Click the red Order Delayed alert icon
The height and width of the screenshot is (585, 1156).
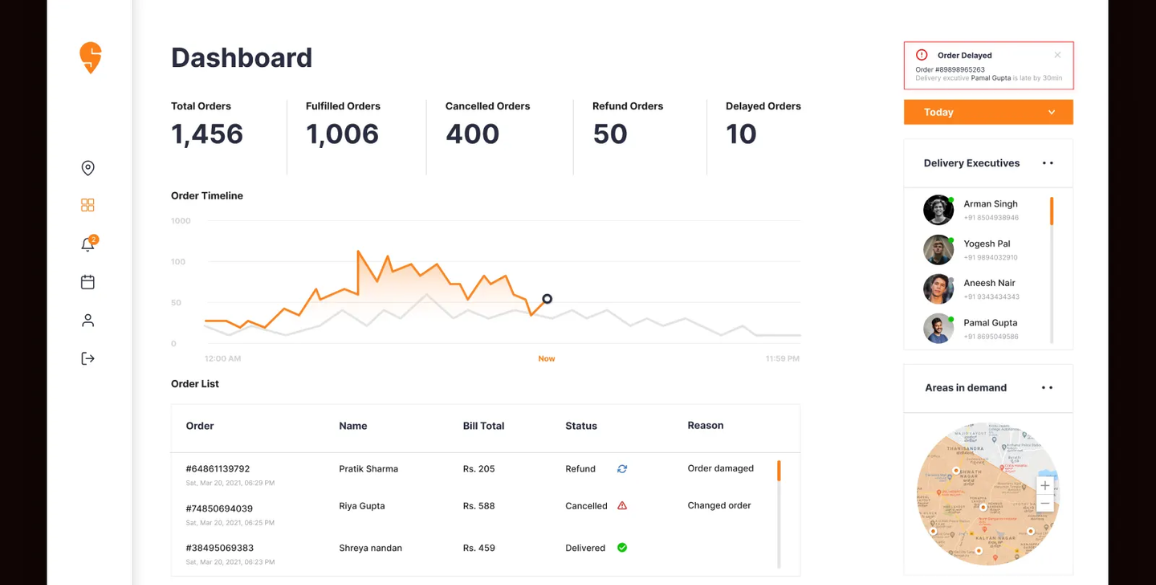click(x=922, y=55)
